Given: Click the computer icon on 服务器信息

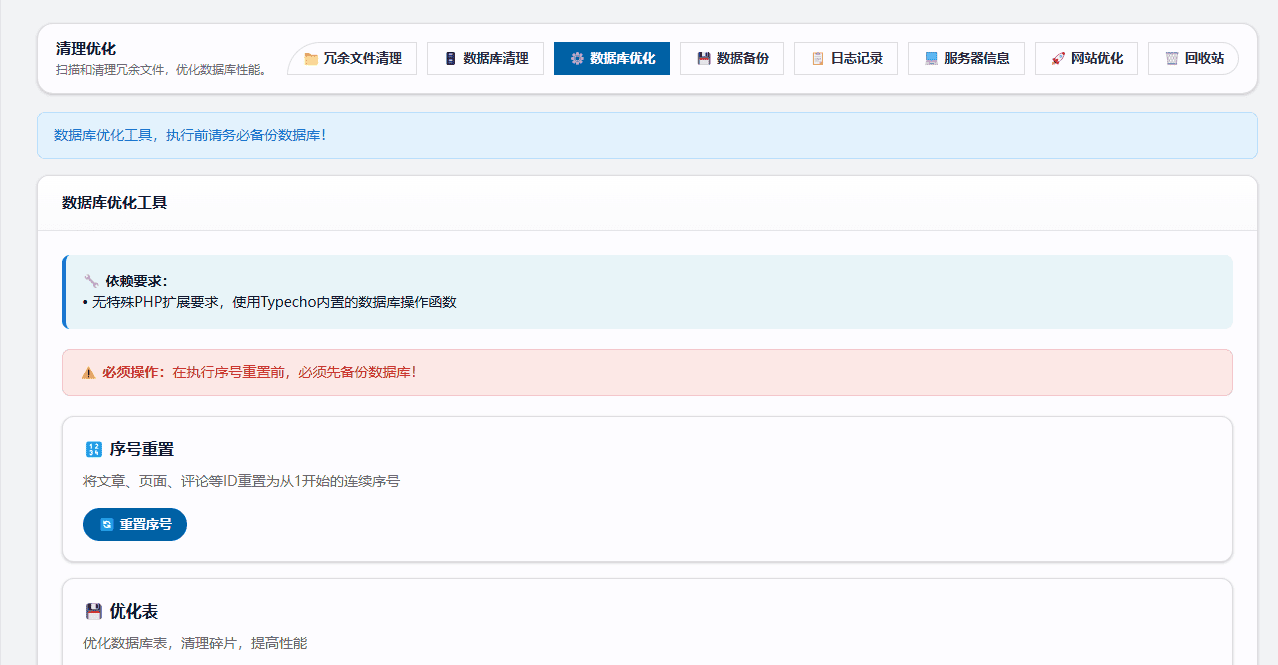Looking at the screenshot, I should tap(931, 59).
